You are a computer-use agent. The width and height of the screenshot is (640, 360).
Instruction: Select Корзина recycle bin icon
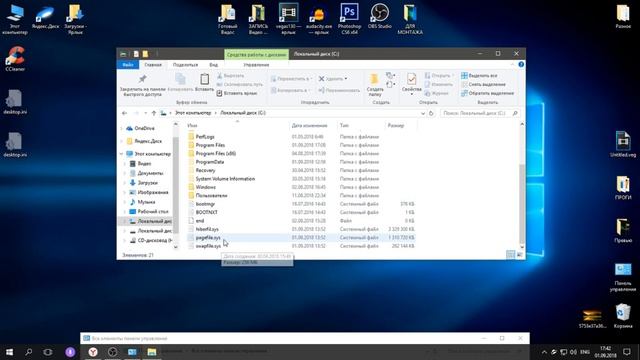(623, 316)
